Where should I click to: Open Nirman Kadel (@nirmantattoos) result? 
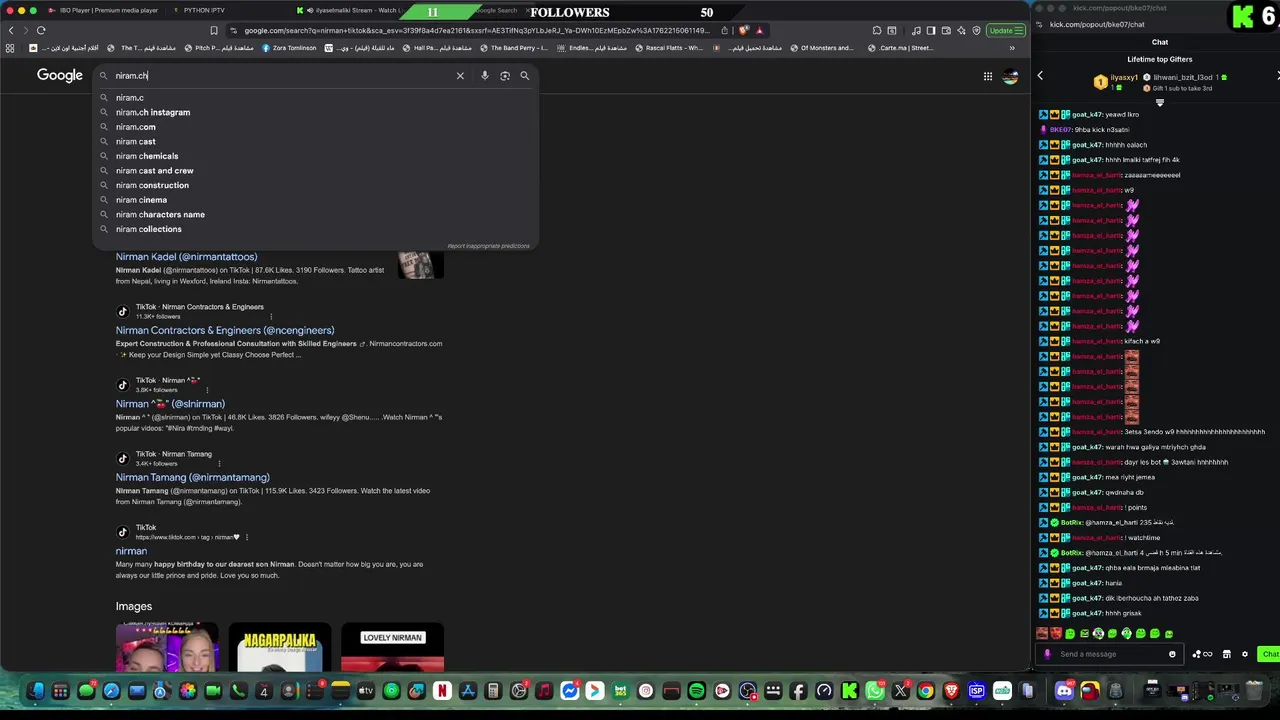pyautogui.click(x=186, y=257)
